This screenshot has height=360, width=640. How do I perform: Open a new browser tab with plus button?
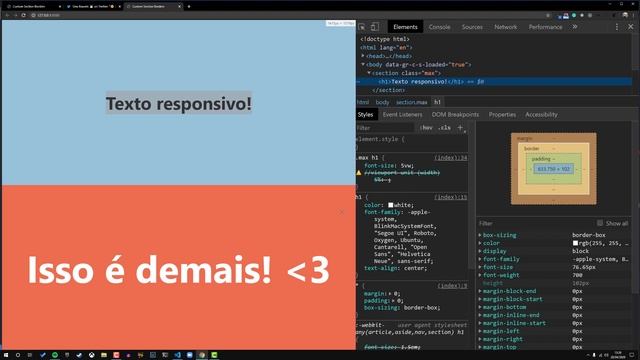click(x=189, y=7)
